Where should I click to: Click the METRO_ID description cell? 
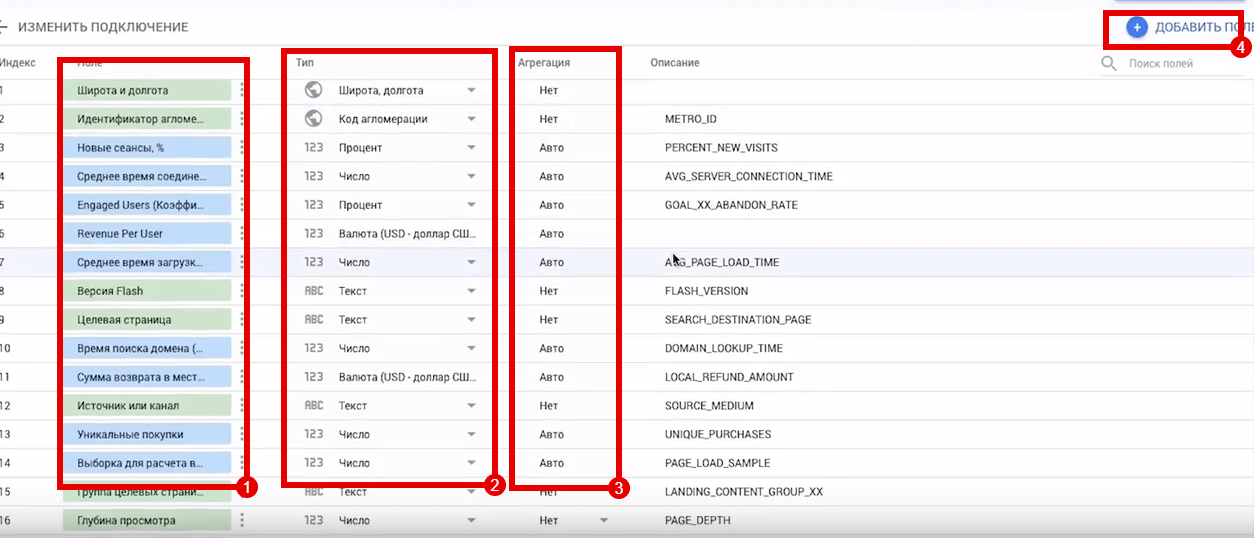[691, 119]
